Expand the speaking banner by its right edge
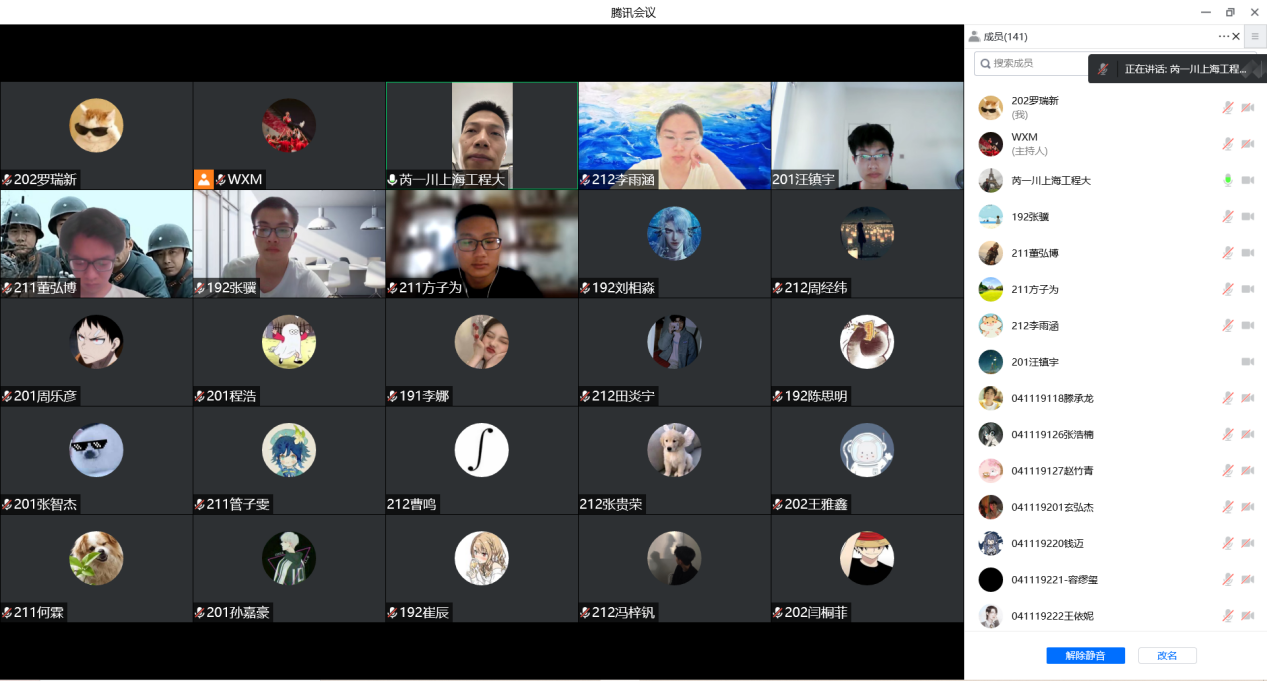Screen dimensions: 1267x681 click(x=1258, y=69)
